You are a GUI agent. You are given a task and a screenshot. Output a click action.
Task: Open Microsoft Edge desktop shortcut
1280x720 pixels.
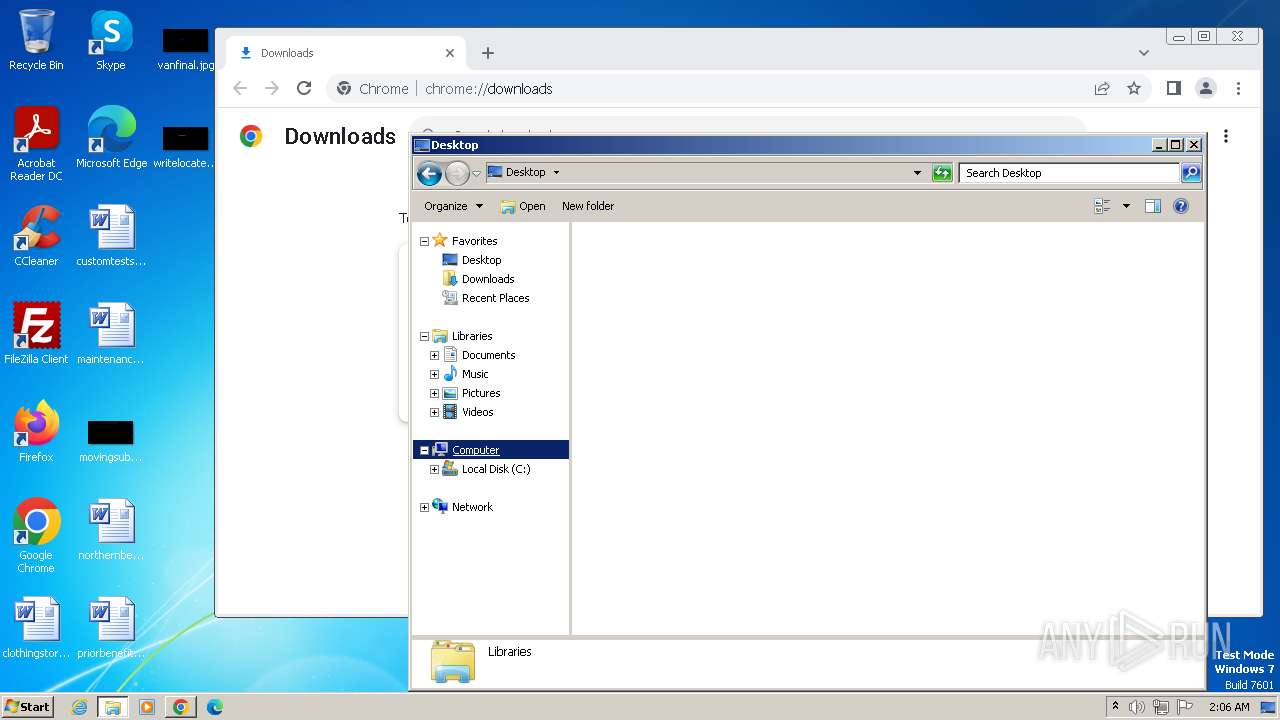click(x=111, y=138)
